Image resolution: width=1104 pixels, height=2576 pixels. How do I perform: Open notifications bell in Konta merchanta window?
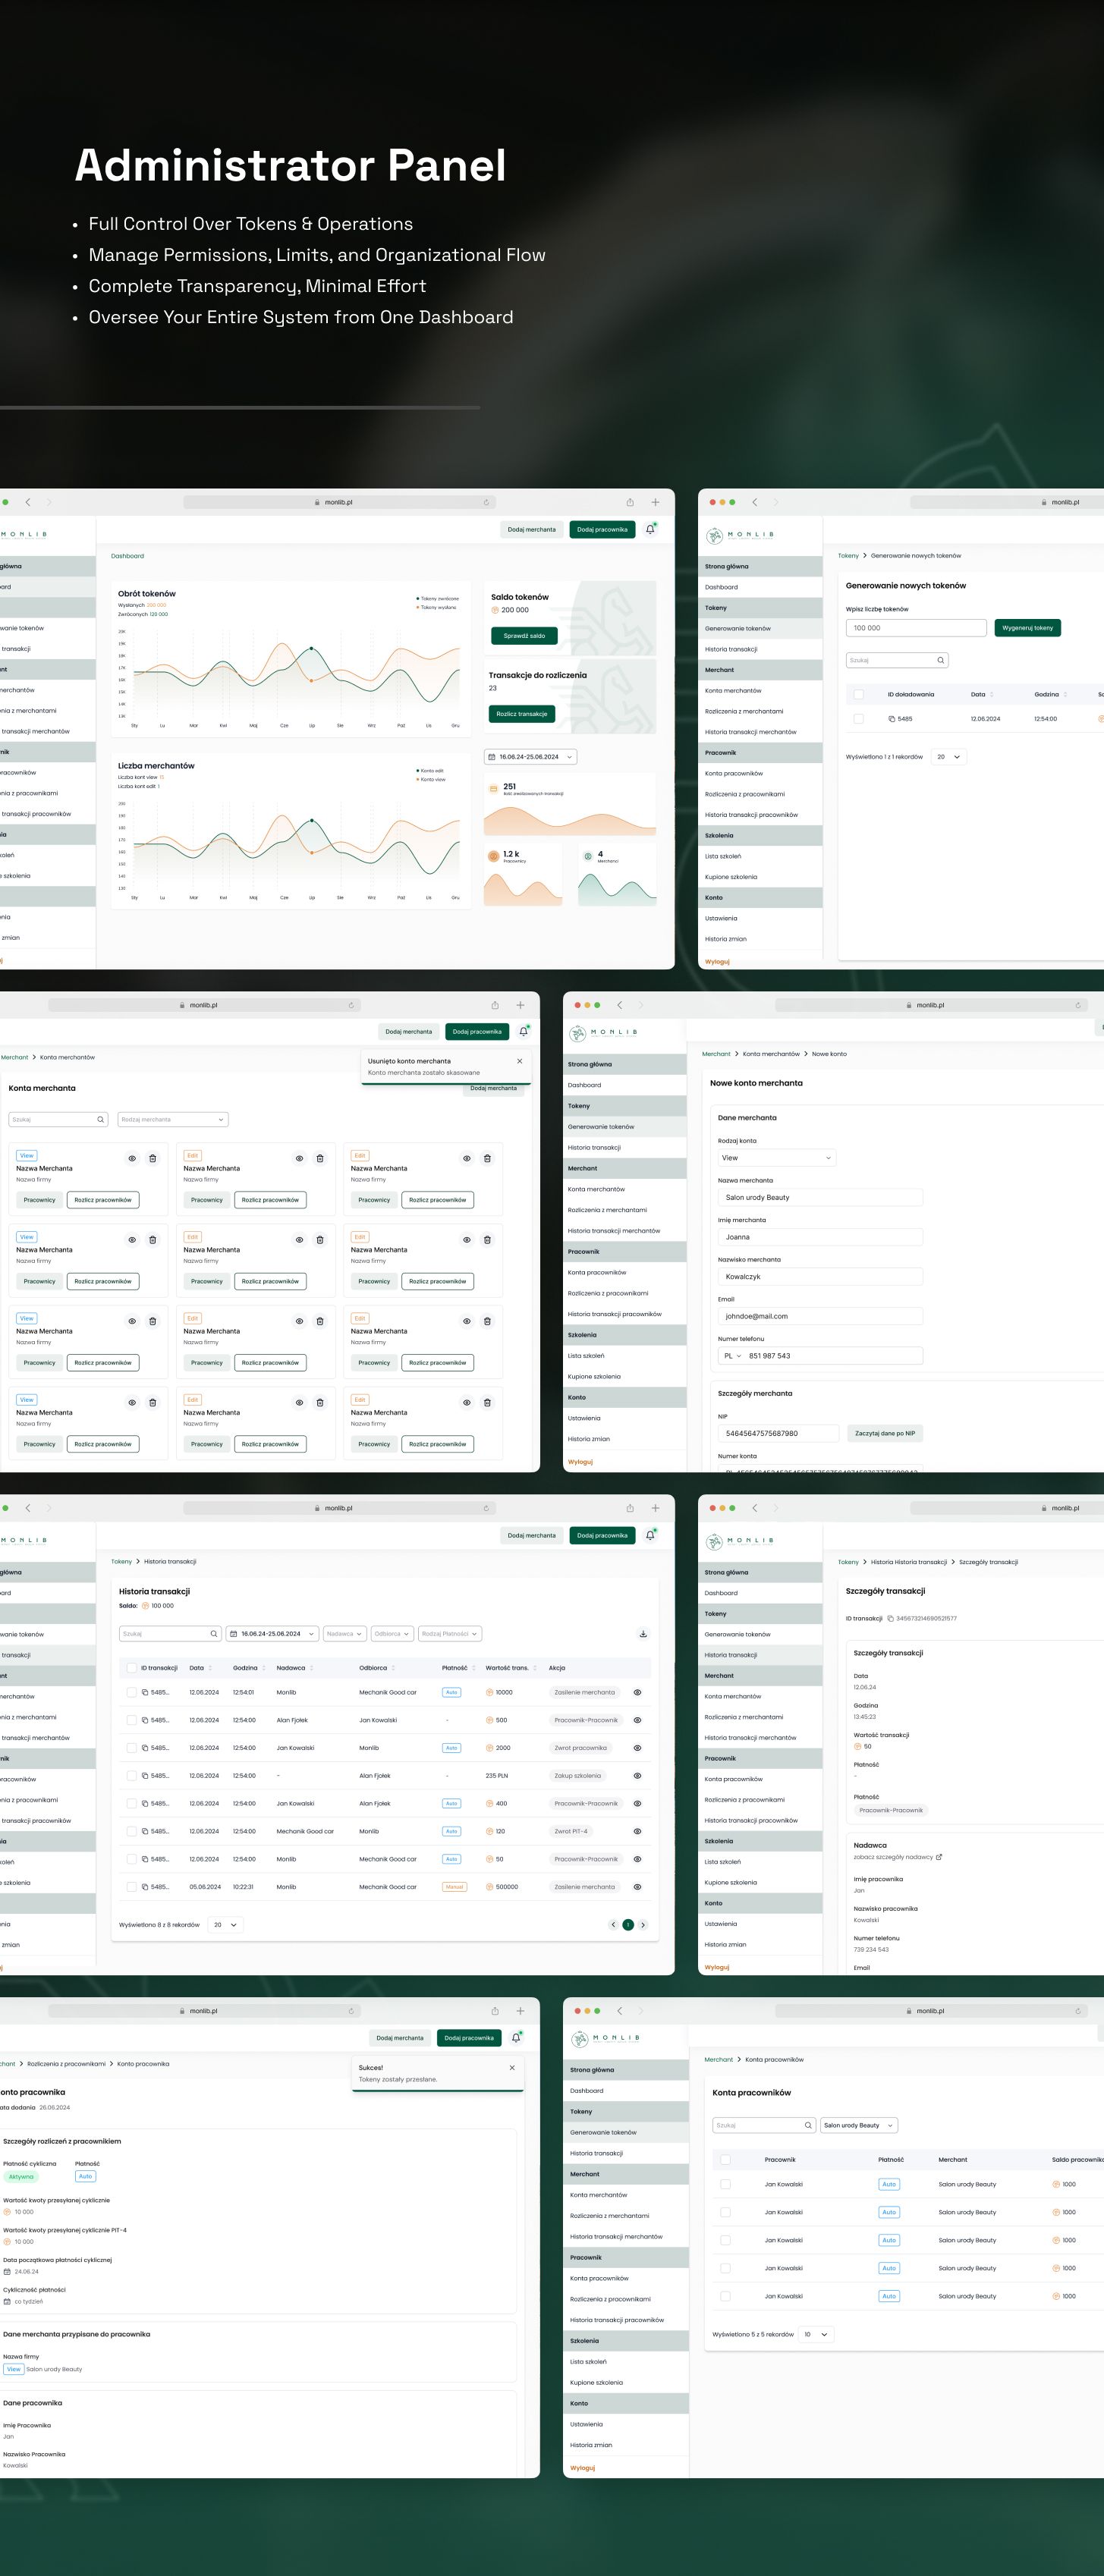[x=523, y=1031]
